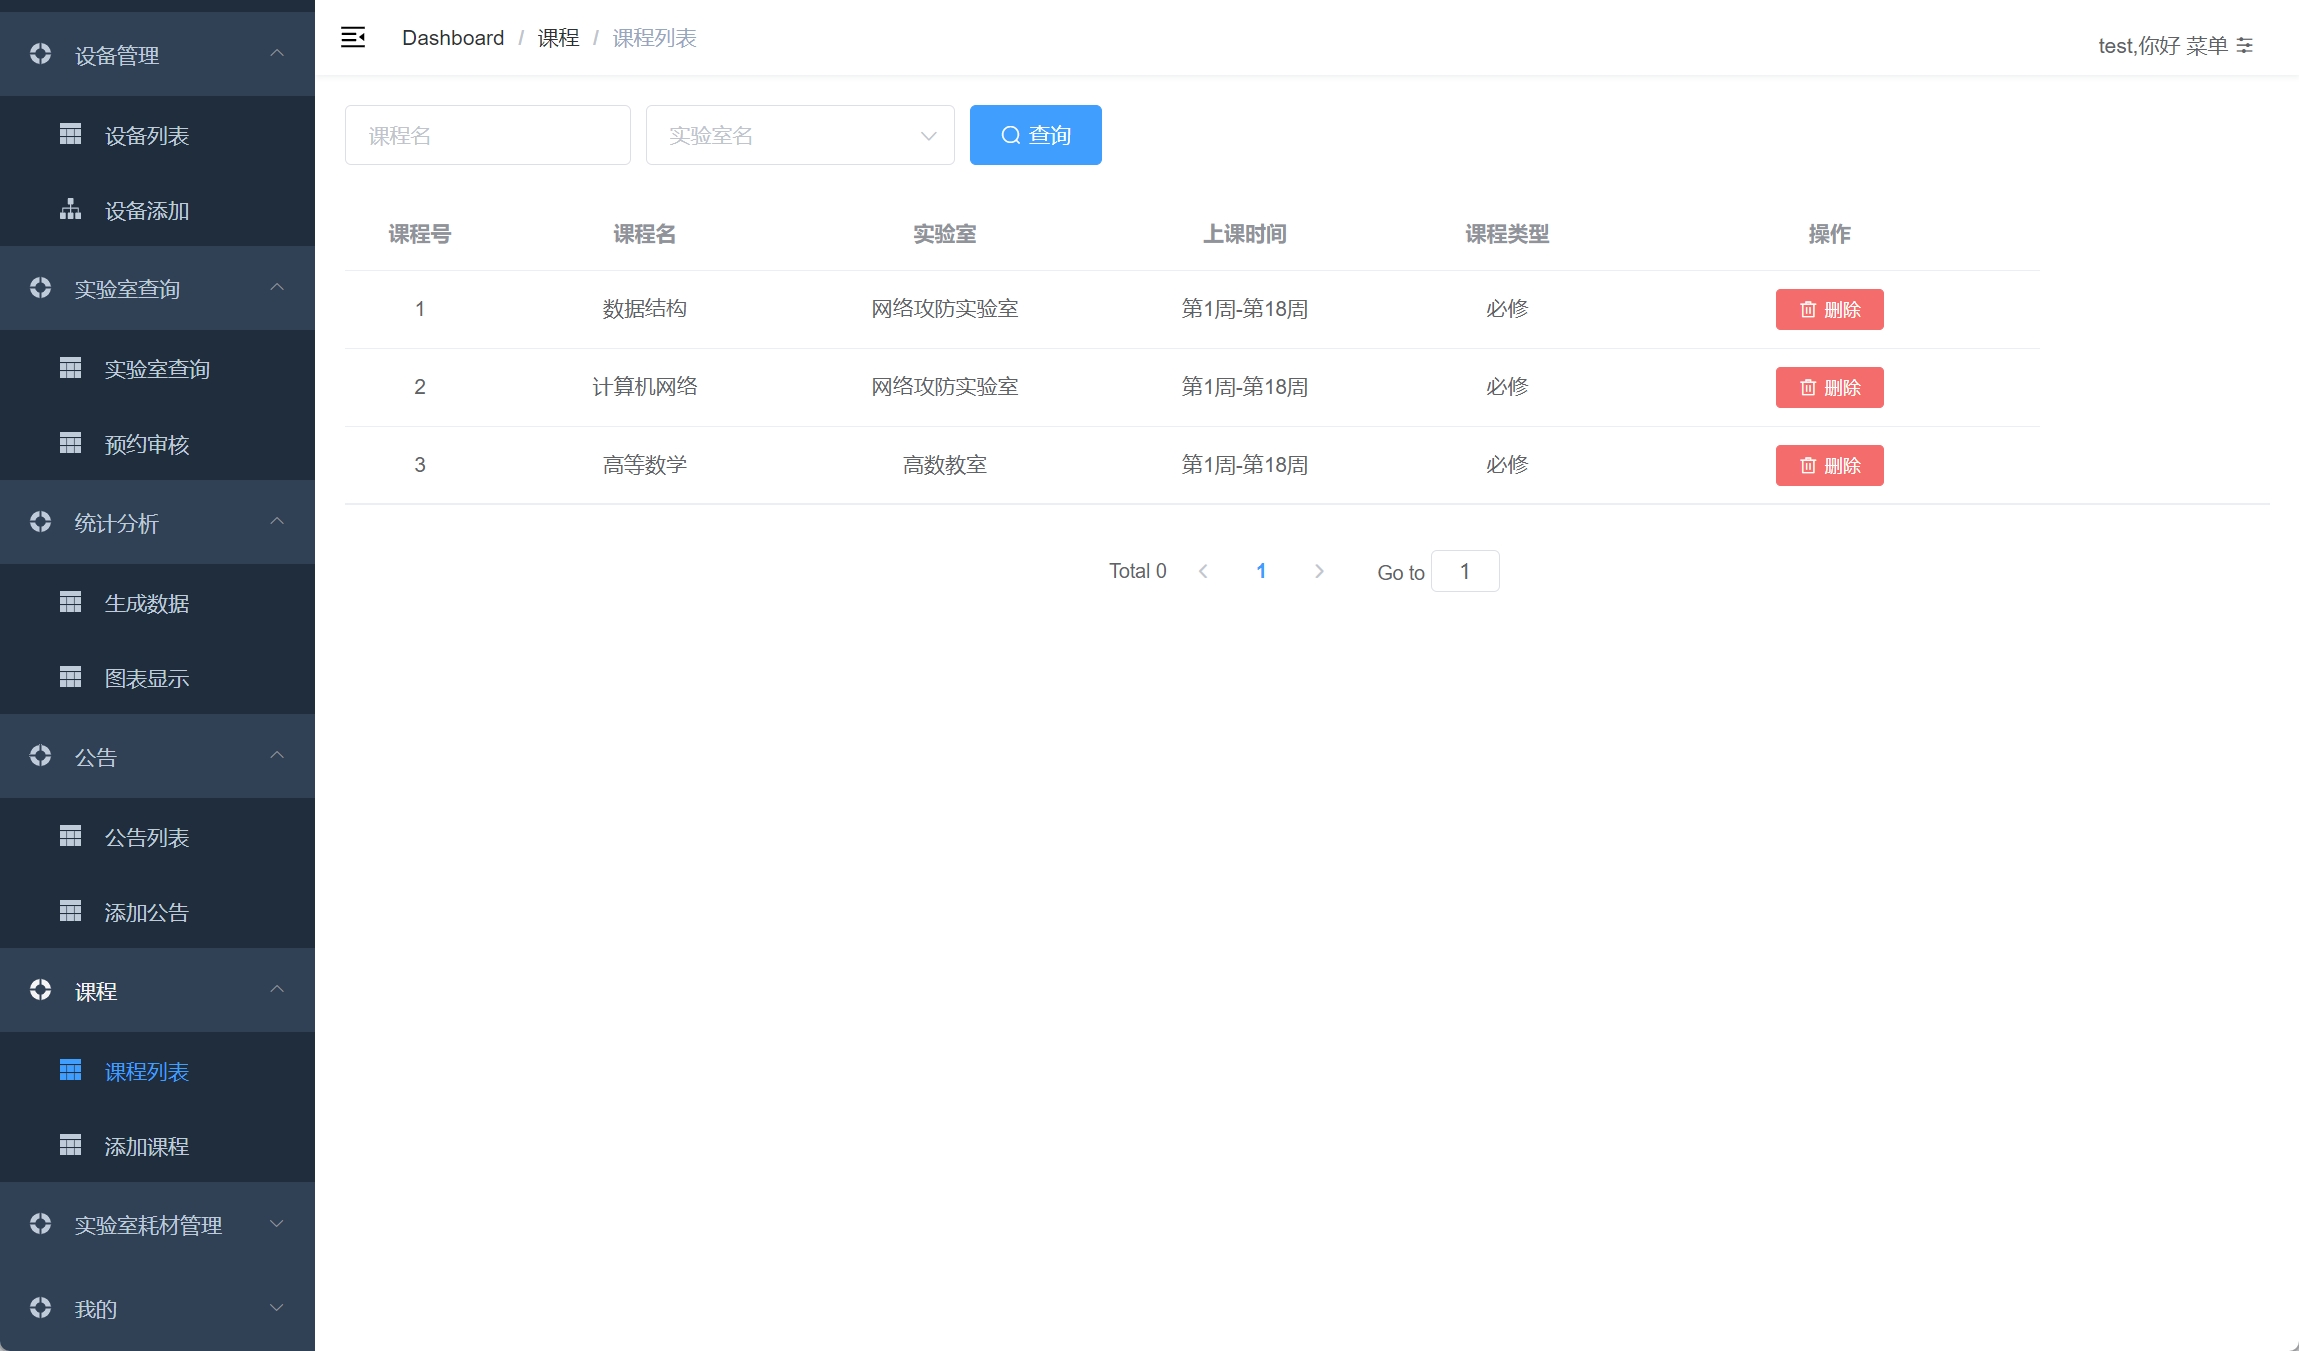Delete the 数据结构 course row
The image size is (2299, 1351).
point(1829,309)
